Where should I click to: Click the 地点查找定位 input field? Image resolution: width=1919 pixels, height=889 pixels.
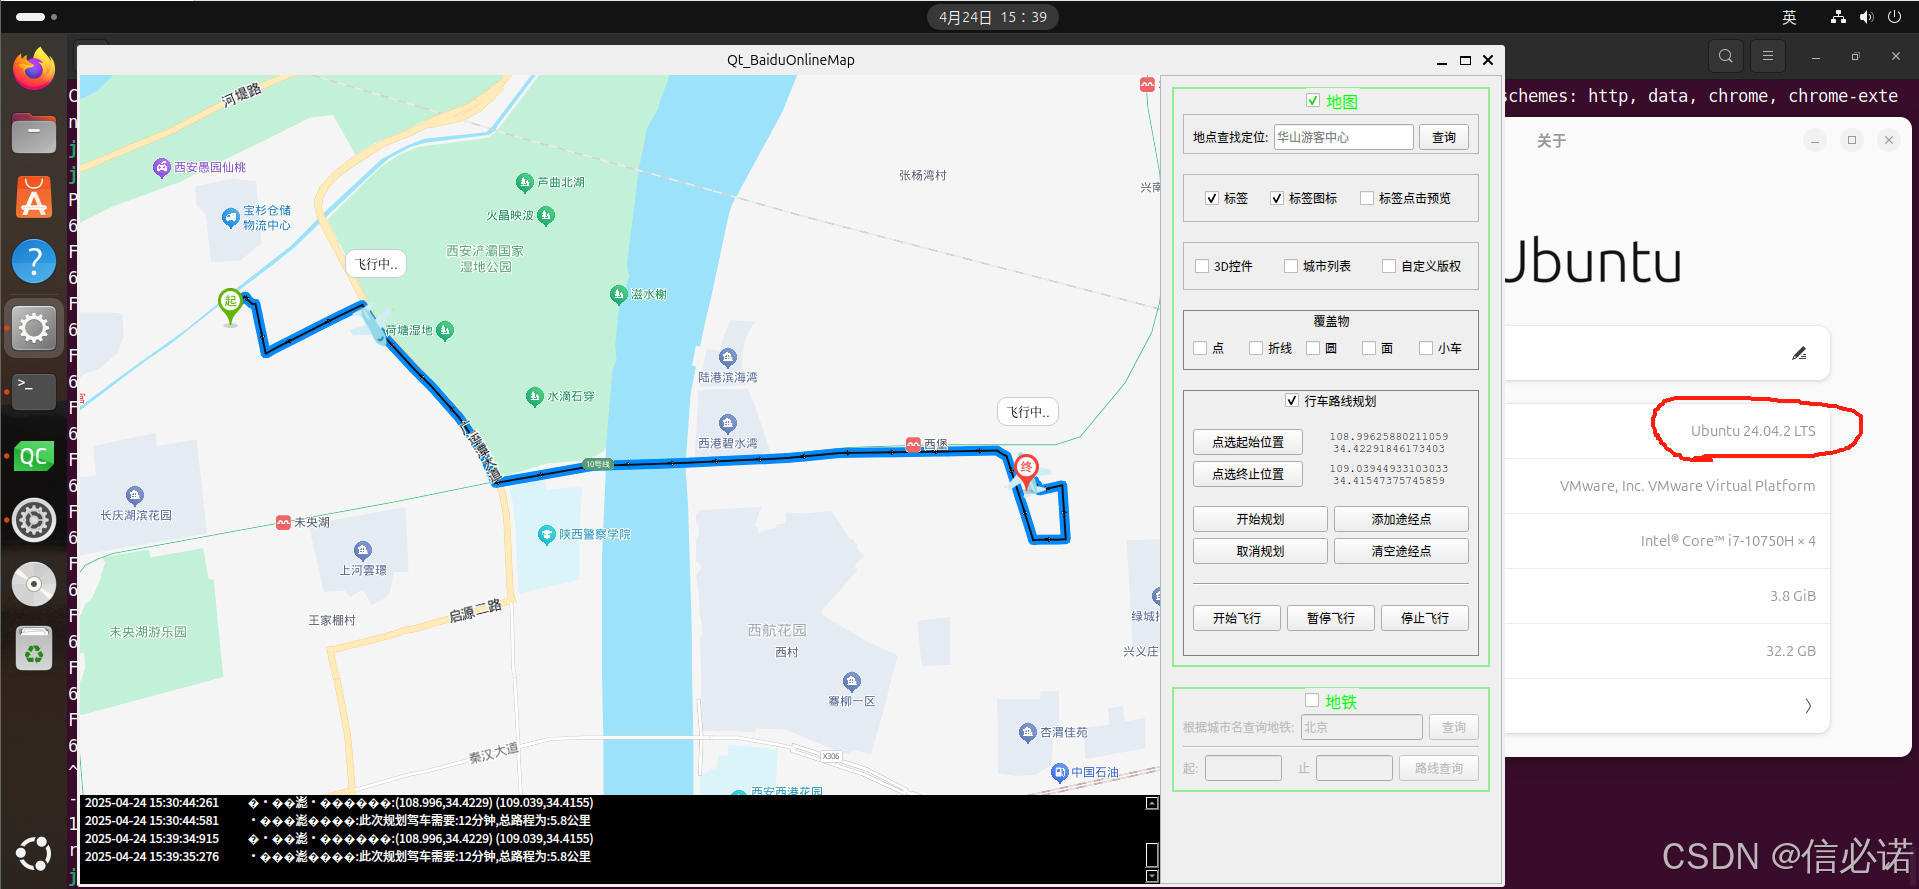click(1344, 137)
